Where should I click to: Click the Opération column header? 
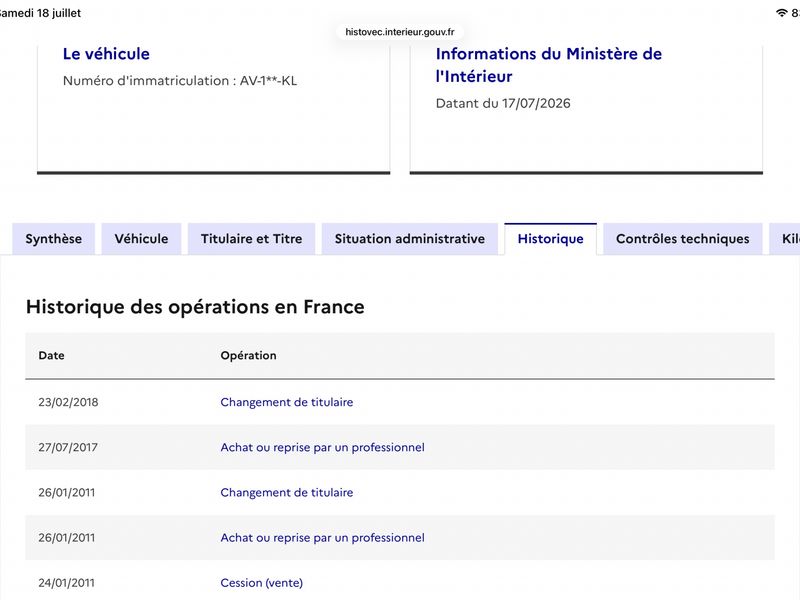point(248,356)
